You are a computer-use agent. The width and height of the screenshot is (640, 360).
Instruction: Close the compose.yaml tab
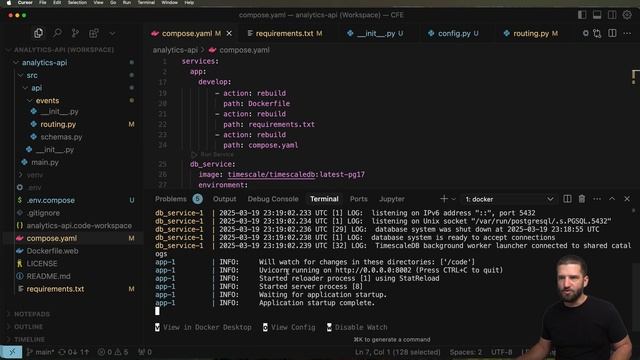point(229,33)
